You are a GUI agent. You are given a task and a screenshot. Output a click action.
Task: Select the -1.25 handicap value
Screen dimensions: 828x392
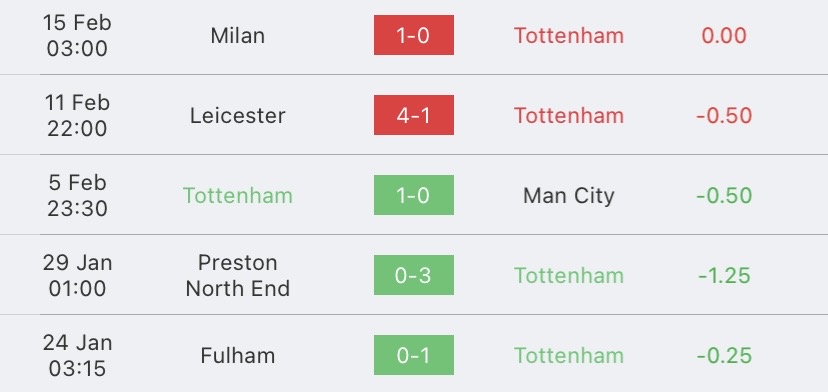723,275
